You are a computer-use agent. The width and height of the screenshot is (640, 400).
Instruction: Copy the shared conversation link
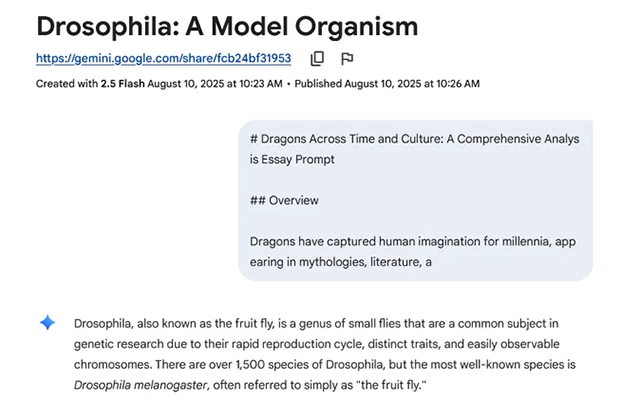tap(317, 58)
